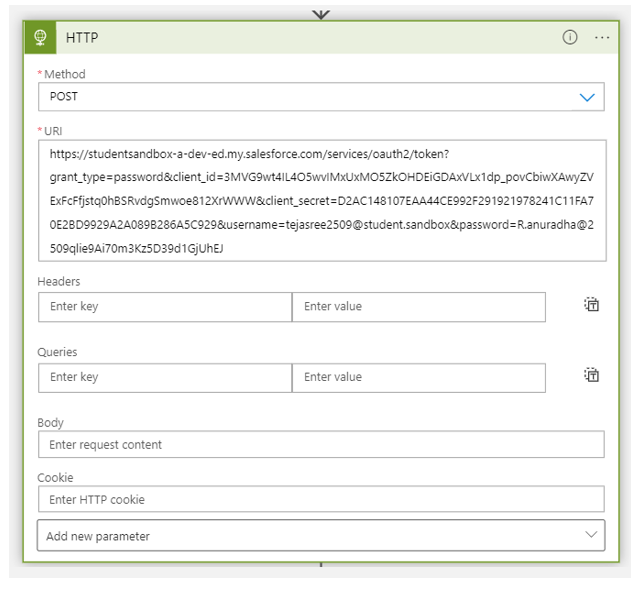Select the Queries Enter value field

click(x=418, y=377)
